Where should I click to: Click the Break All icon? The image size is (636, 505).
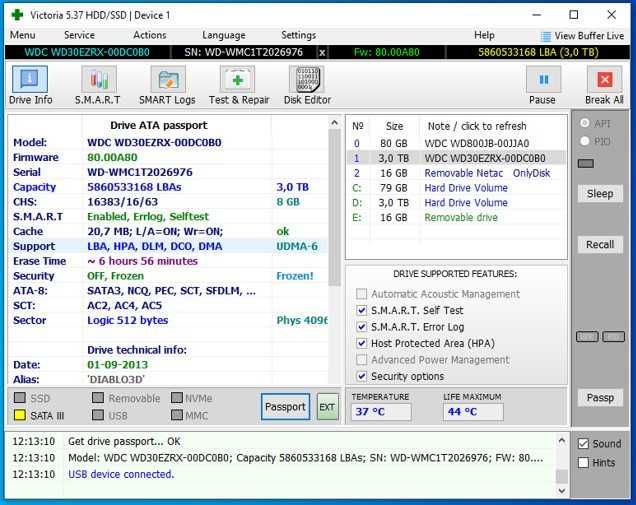pos(604,80)
